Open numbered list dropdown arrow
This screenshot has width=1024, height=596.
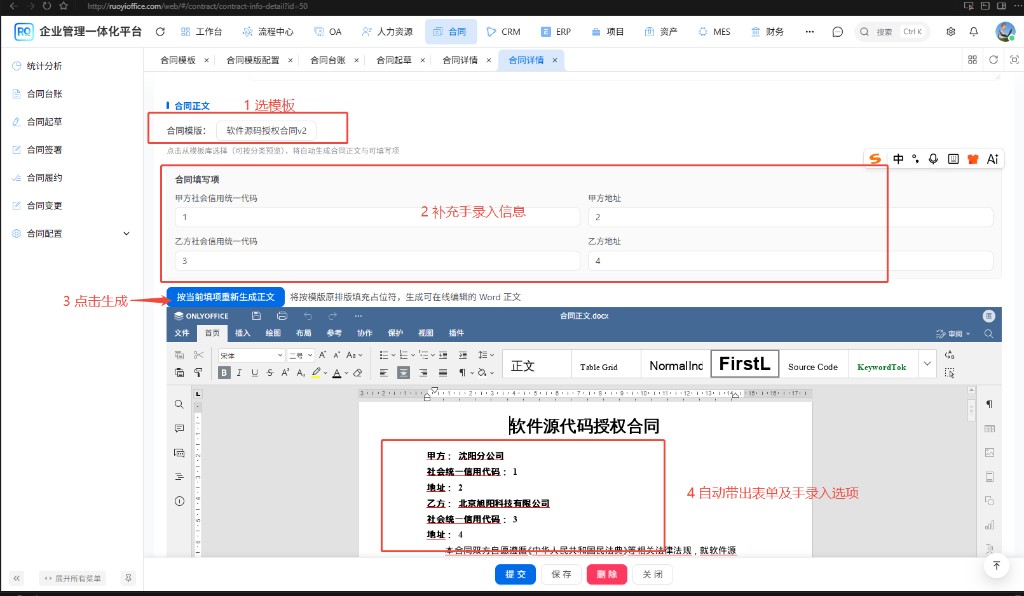(x=413, y=354)
